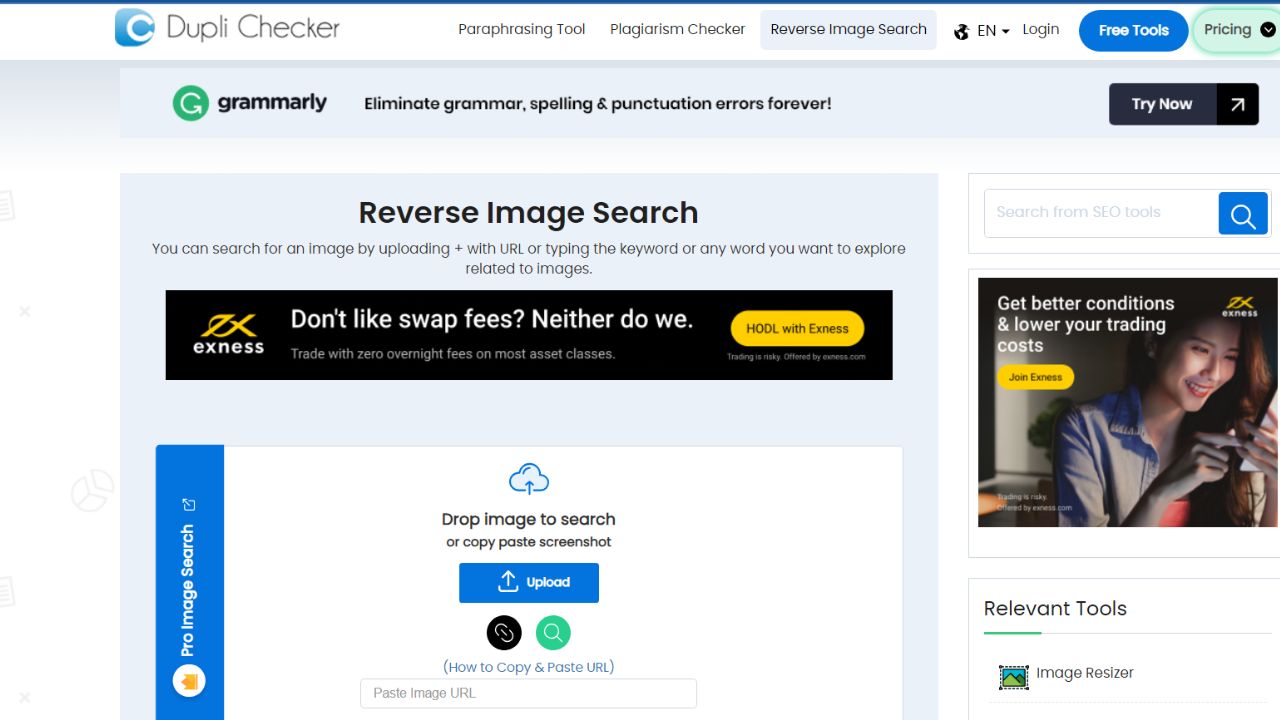Click the Exness sidebar ad image
The image size is (1280, 720).
1127,402
